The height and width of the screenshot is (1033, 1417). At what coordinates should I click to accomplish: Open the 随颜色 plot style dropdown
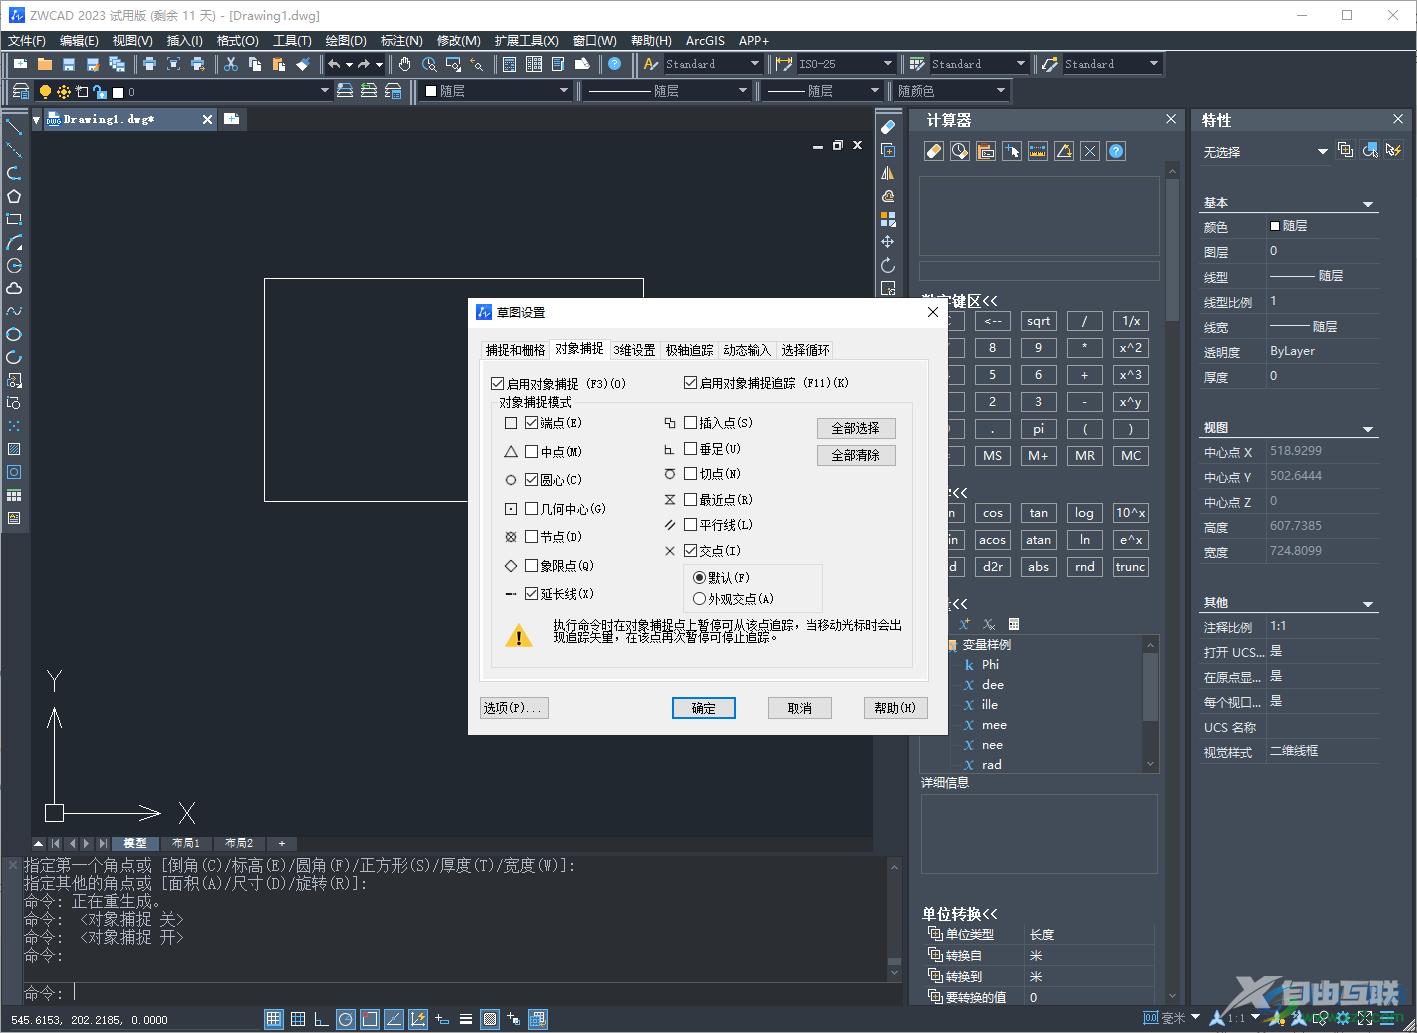click(x=1001, y=91)
